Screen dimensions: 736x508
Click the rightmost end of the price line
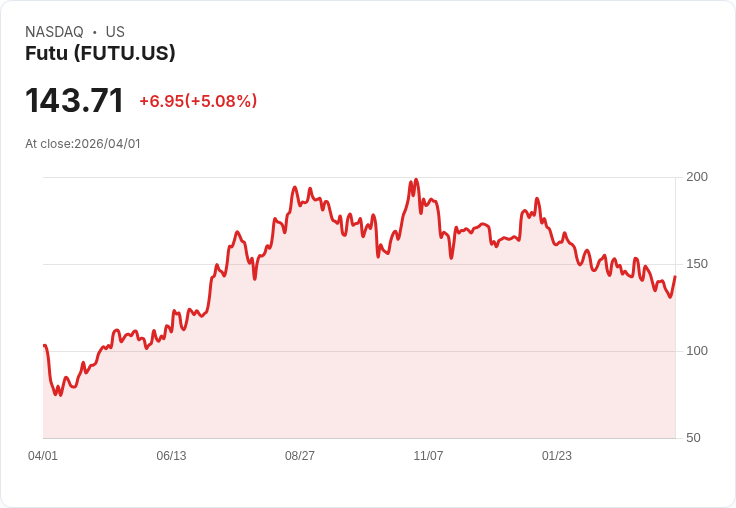click(x=675, y=277)
